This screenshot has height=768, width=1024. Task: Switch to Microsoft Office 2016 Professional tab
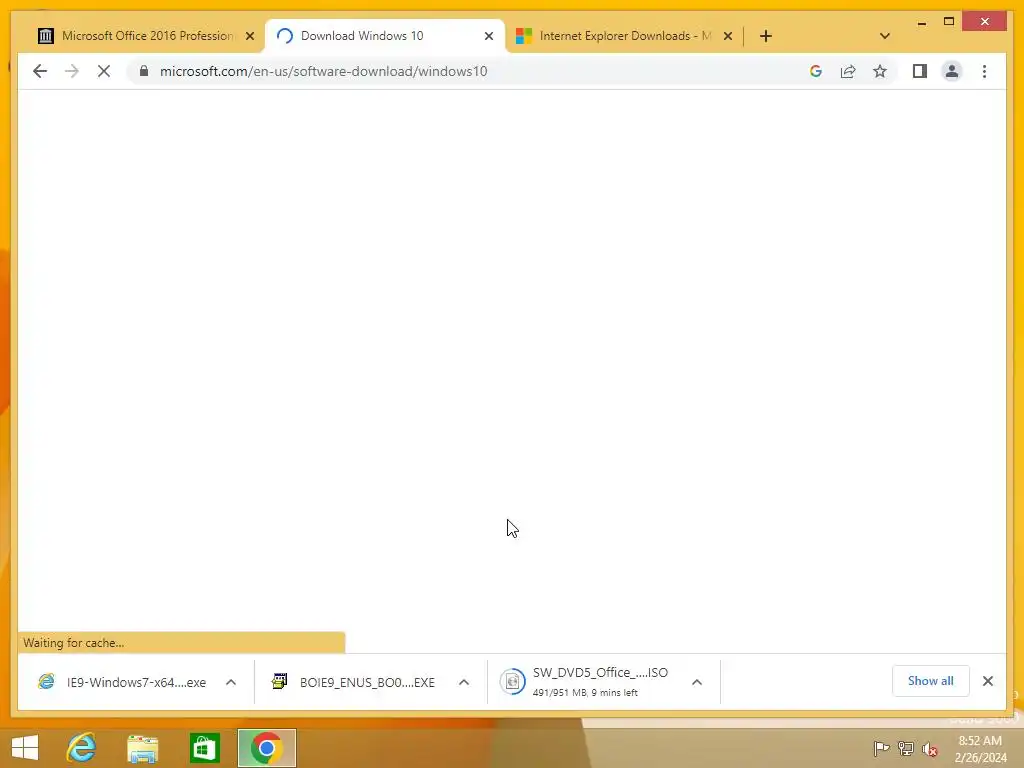146,36
